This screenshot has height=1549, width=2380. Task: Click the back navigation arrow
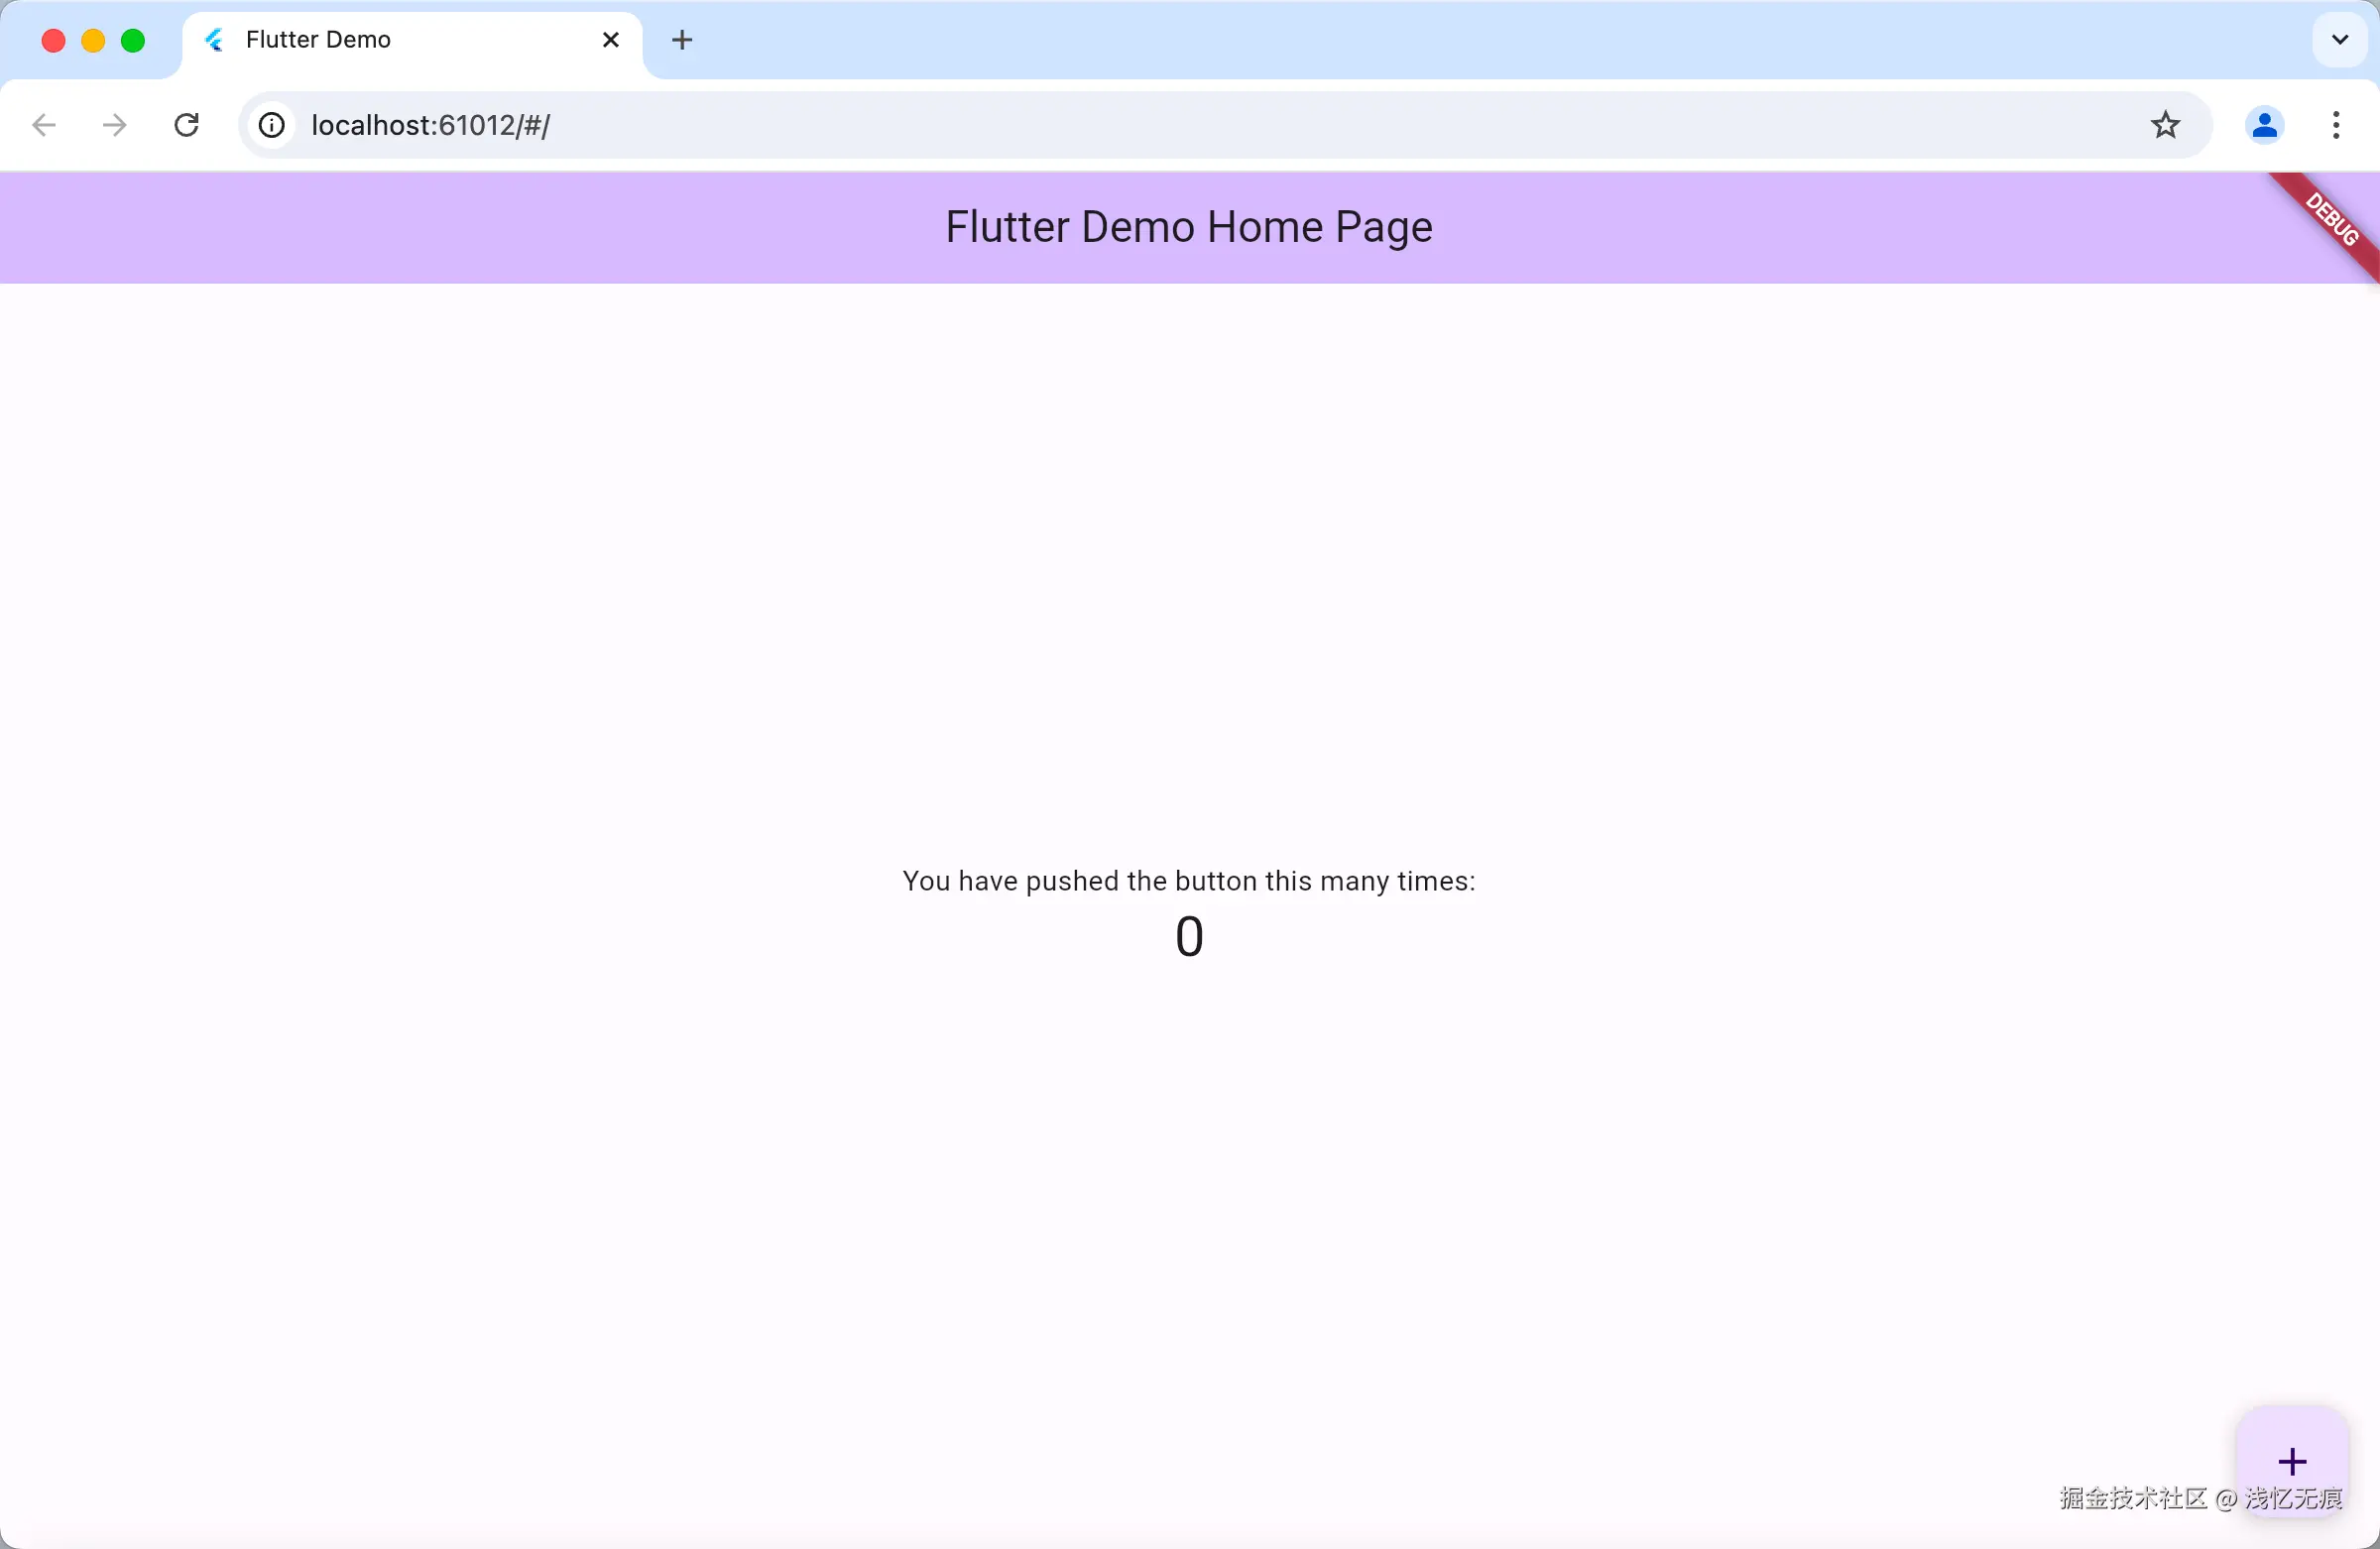[44, 125]
